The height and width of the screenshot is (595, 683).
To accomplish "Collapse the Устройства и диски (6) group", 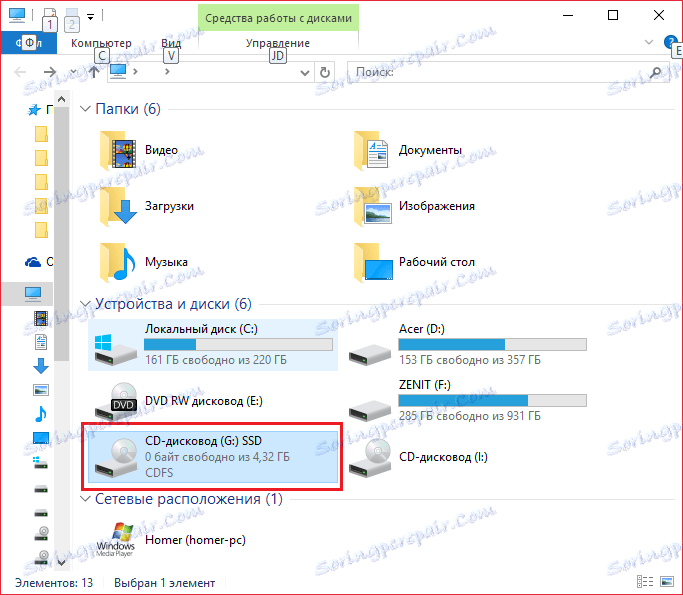I will [x=85, y=304].
